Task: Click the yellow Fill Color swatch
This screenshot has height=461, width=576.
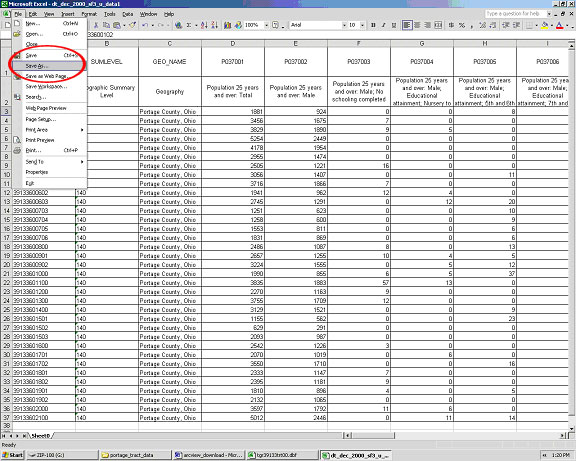Action: (x=545, y=25)
